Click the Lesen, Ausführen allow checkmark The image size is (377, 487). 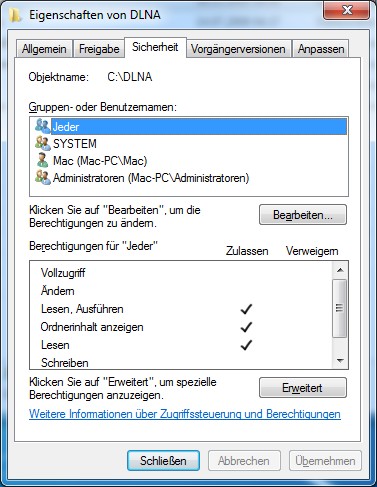246,309
